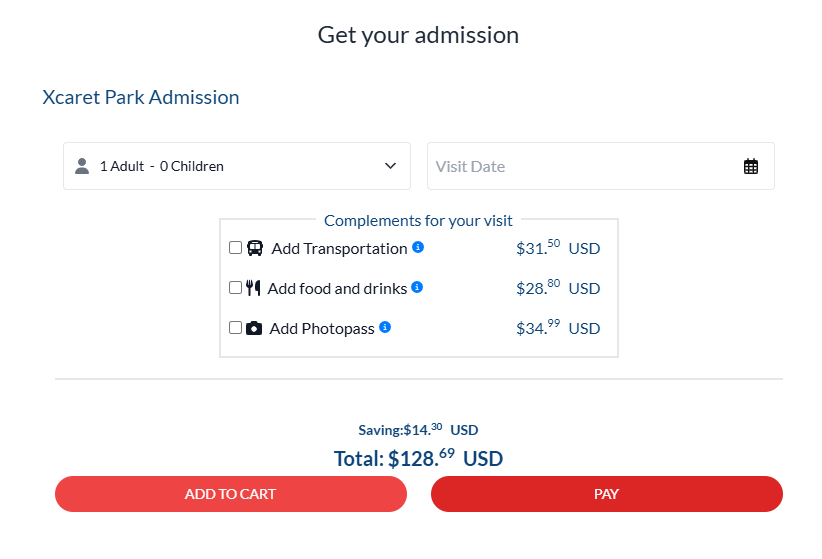Expand the 1 Adult - 0 Children dropdown
This screenshot has width=822, height=559.
(237, 166)
